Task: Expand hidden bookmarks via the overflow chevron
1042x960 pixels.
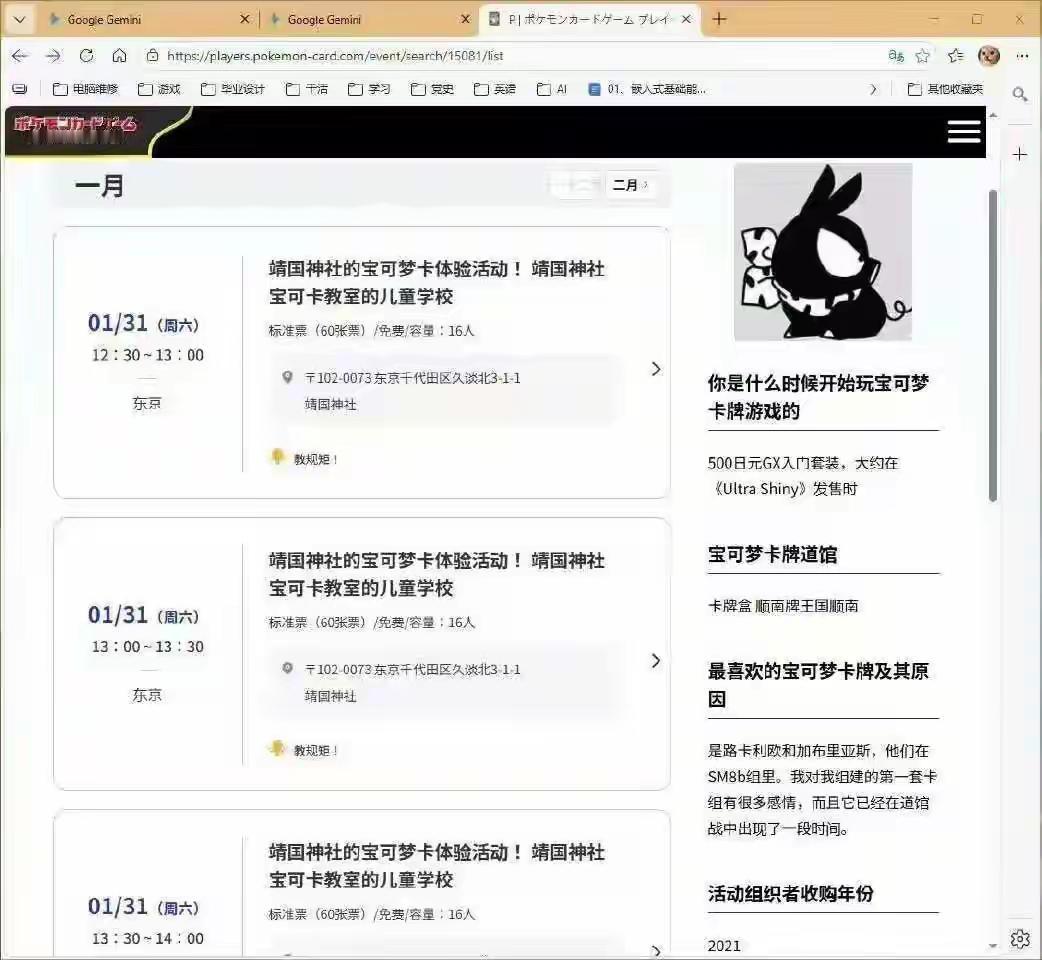Action: pyautogui.click(x=874, y=88)
